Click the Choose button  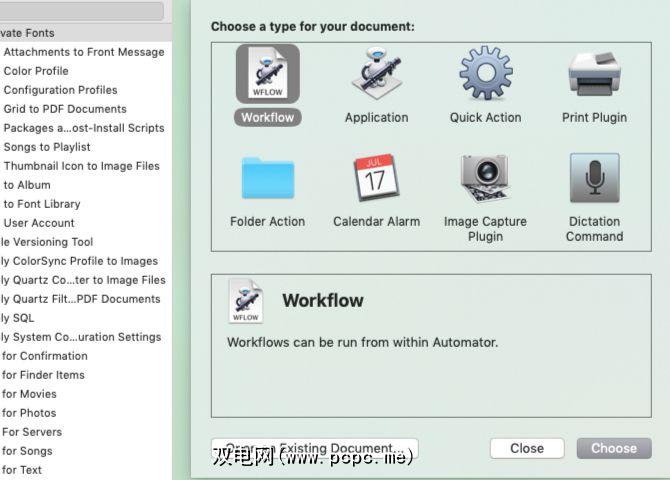pos(614,448)
